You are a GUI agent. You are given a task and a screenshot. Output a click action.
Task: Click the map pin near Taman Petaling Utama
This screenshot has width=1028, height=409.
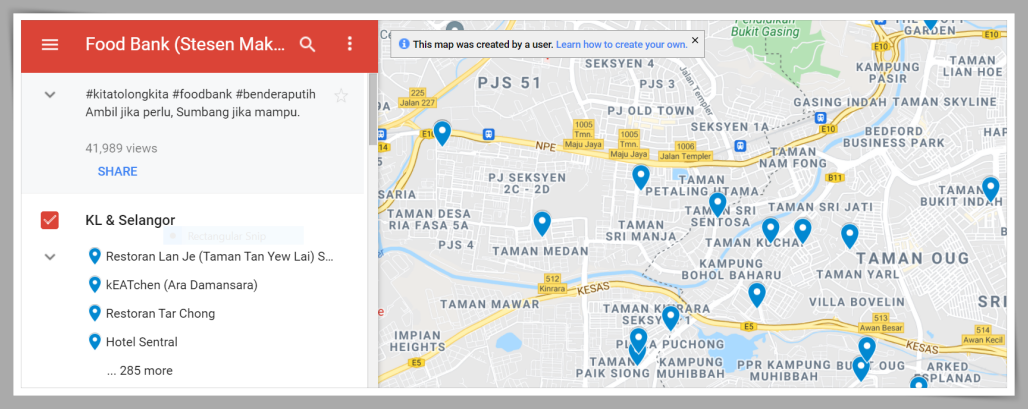pos(641,176)
